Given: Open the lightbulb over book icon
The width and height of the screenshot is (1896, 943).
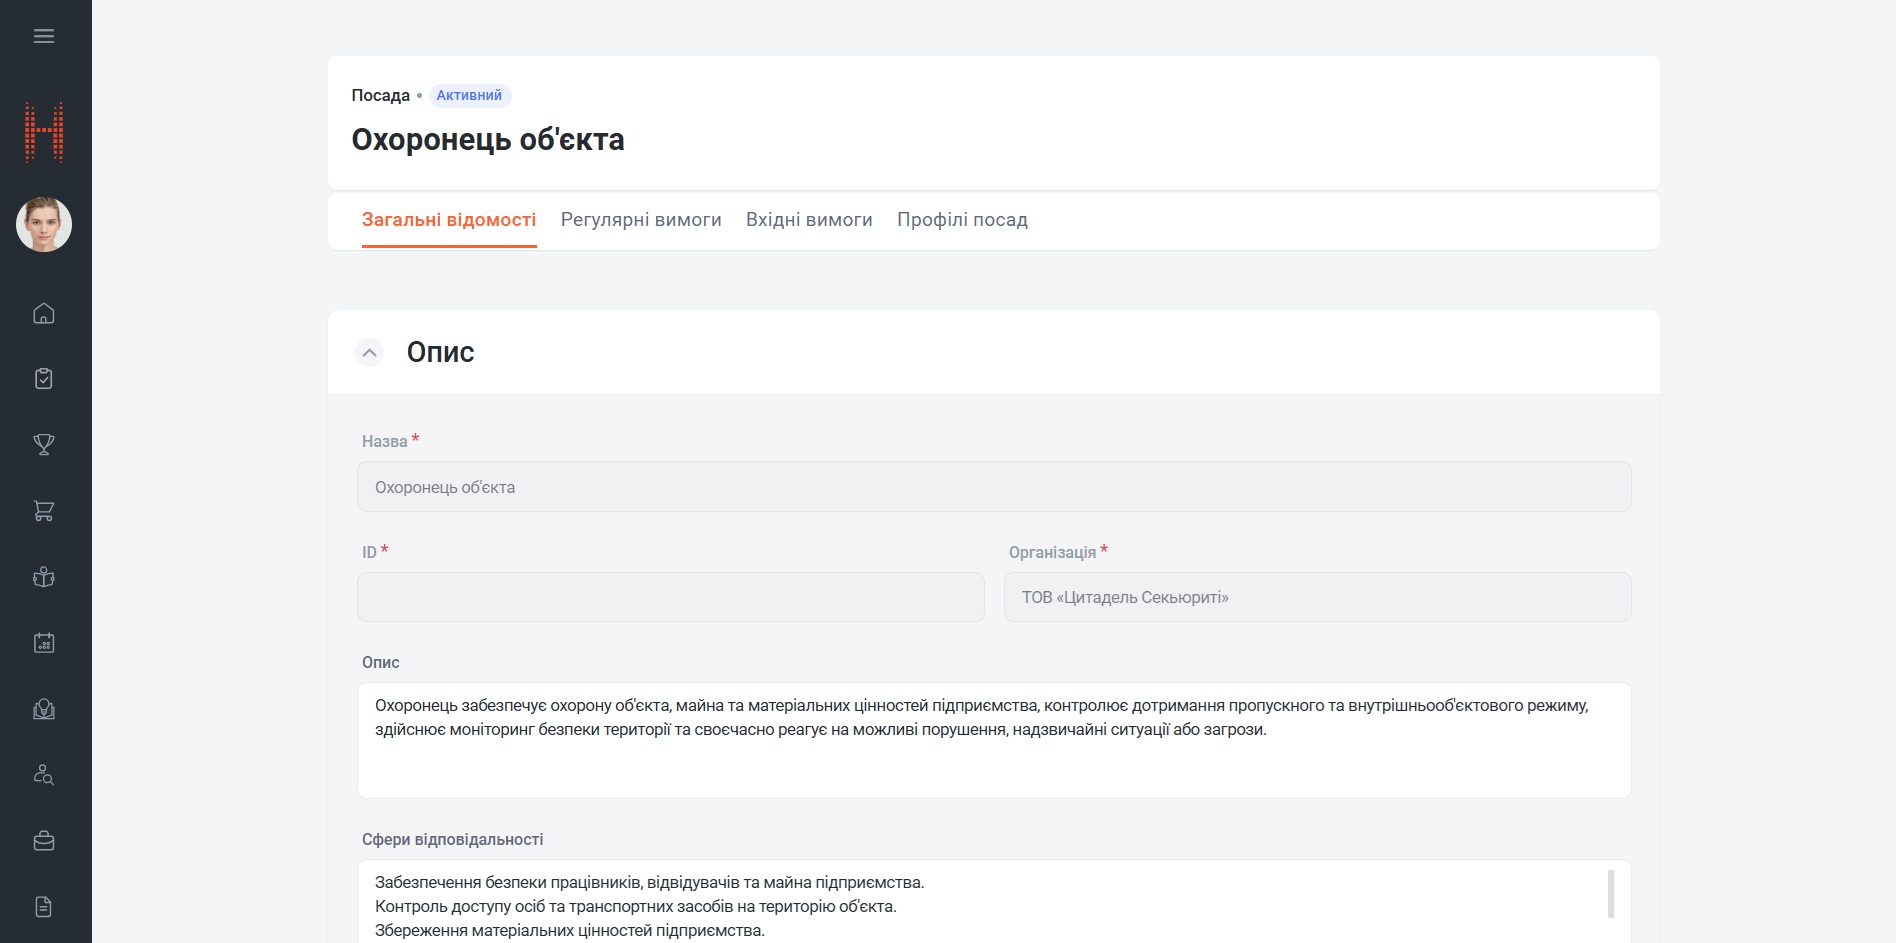Looking at the screenshot, I should pyautogui.click(x=44, y=709).
